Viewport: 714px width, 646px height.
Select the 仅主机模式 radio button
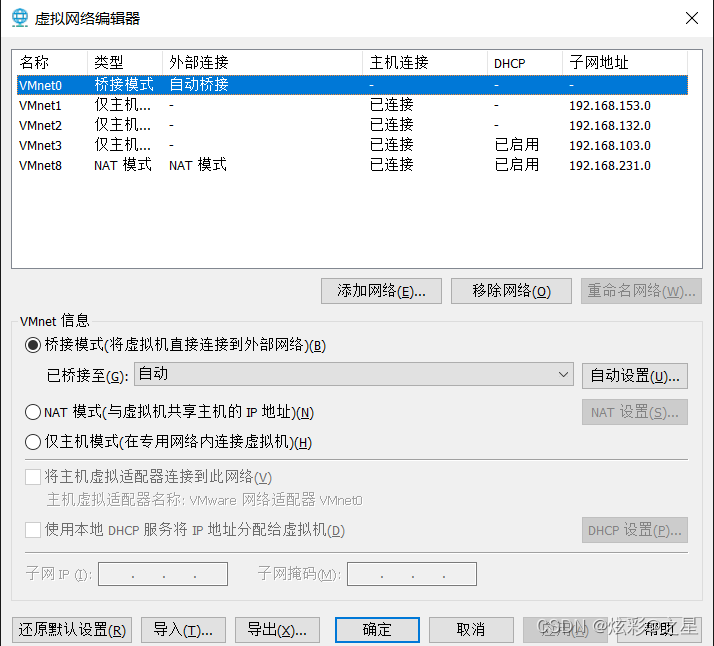33,442
